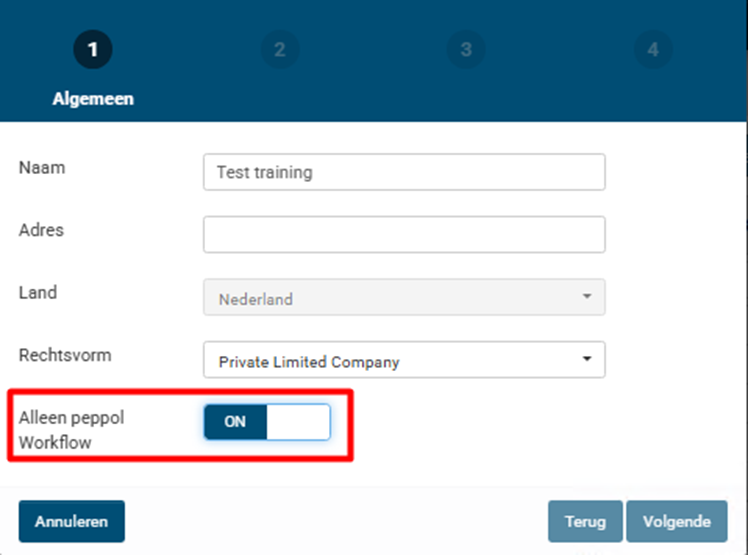The height and width of the screenshot is (555, 748).
Task: Click Terug to go back
Action: coord(585,521)
